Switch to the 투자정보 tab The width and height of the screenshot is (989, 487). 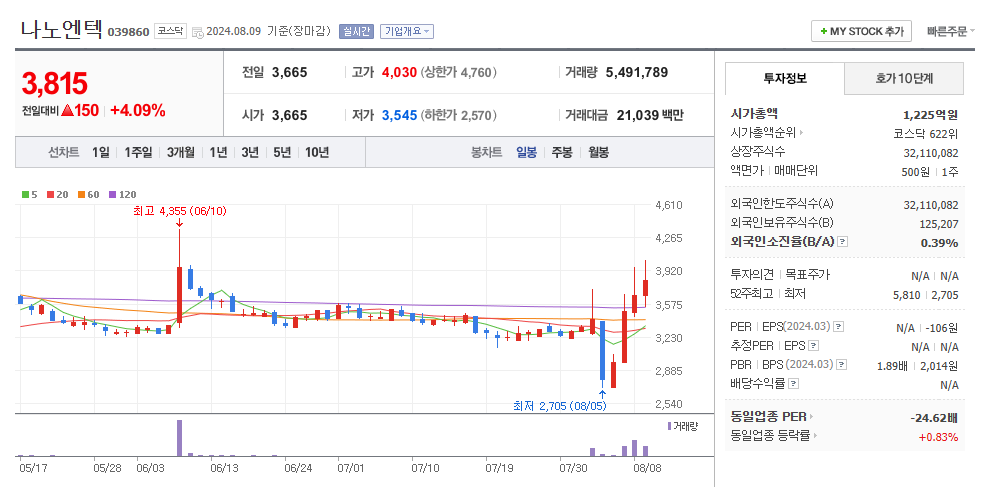click(x=785, y=78)
